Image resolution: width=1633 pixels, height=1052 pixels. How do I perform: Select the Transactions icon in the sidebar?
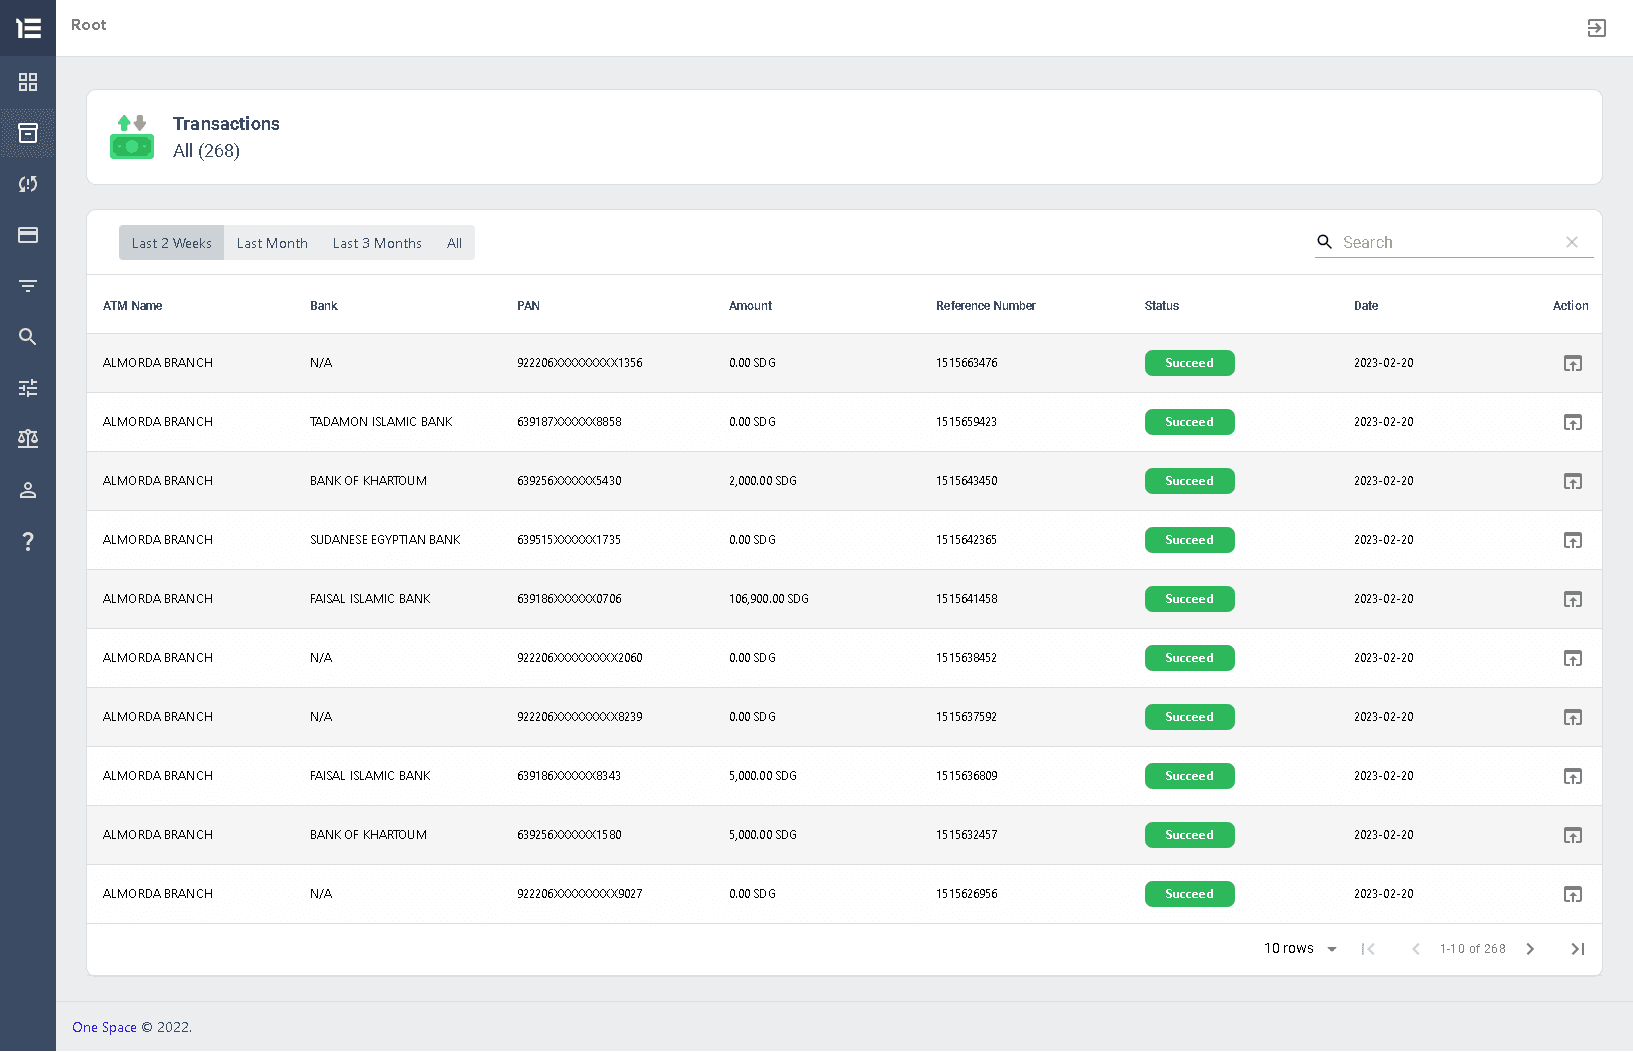[27, 132]
